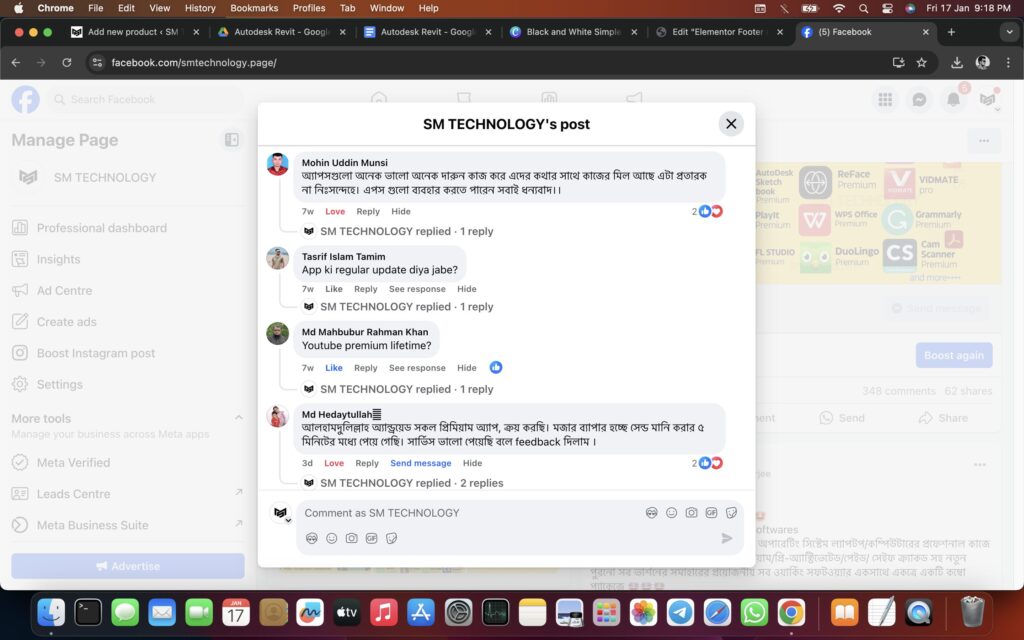The image size is (1024, 640).
Task: Open the comment-as profile switcher avatar
Action: 281,513
